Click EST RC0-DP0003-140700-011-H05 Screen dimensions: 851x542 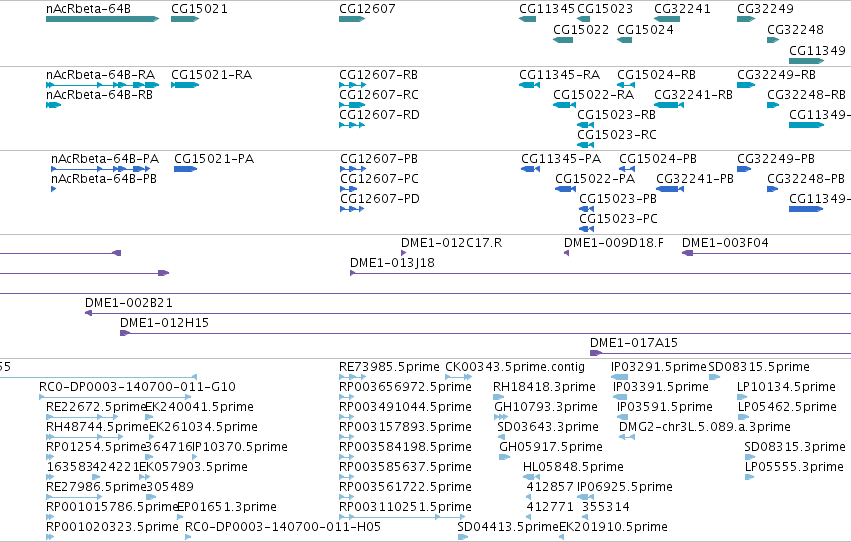[x=283, y=527]
